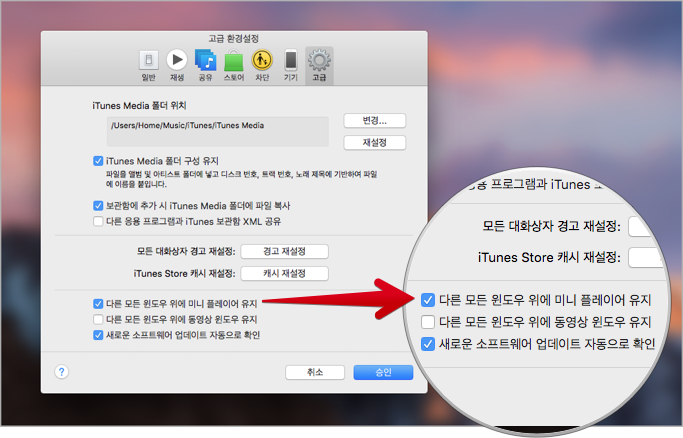Click the 모든 대화상자 경고 재설정 label in dialog
683x438 pixels.
tap(186, 251)
